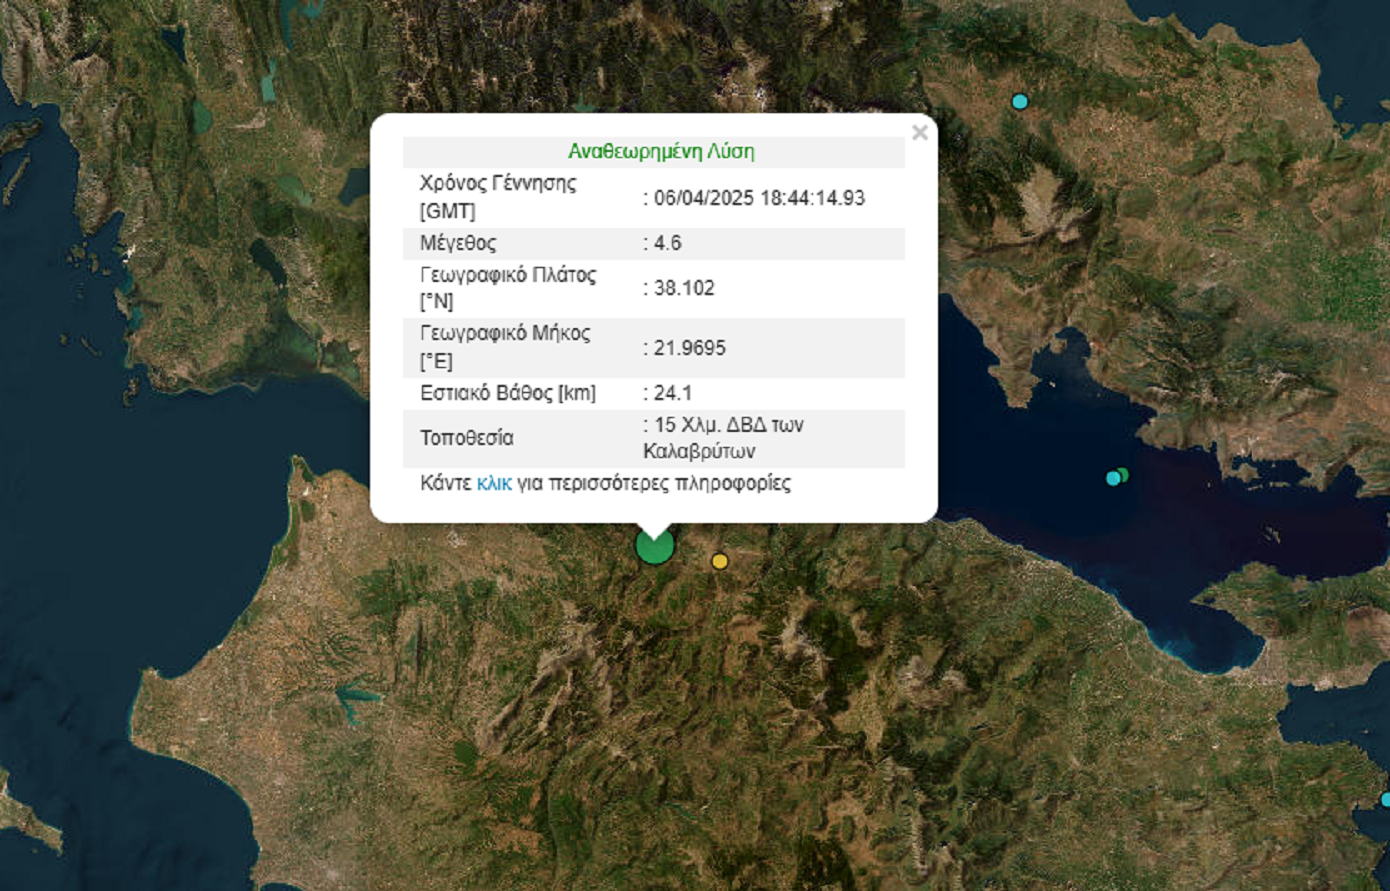Click the Αναθεωρημένη Λύση popup title
Viewport: 1390px width, 891px height.
[661, 152]
